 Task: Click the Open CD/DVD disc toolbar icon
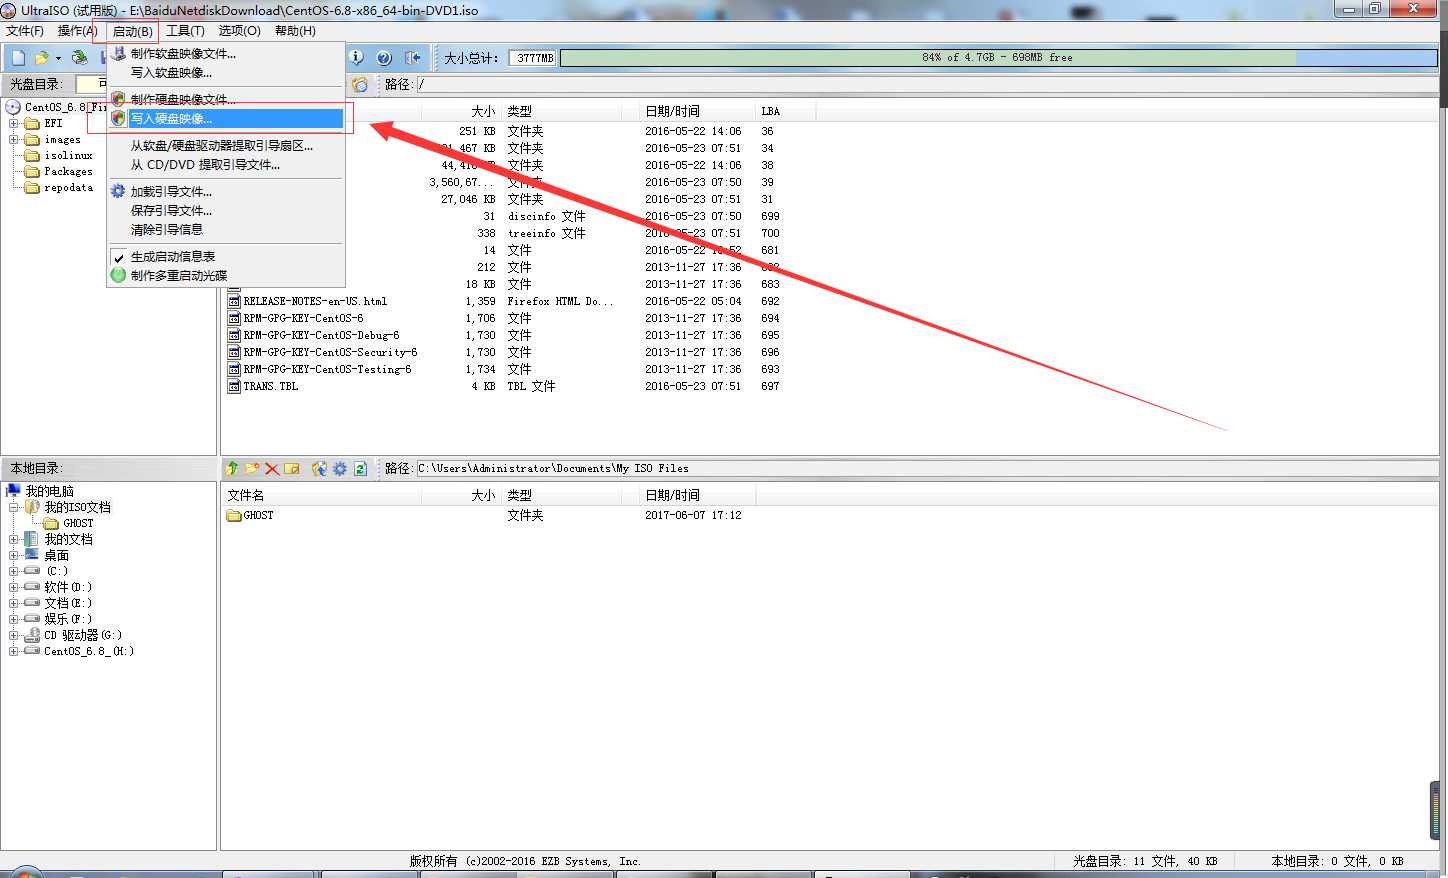(x=80, y=58)
